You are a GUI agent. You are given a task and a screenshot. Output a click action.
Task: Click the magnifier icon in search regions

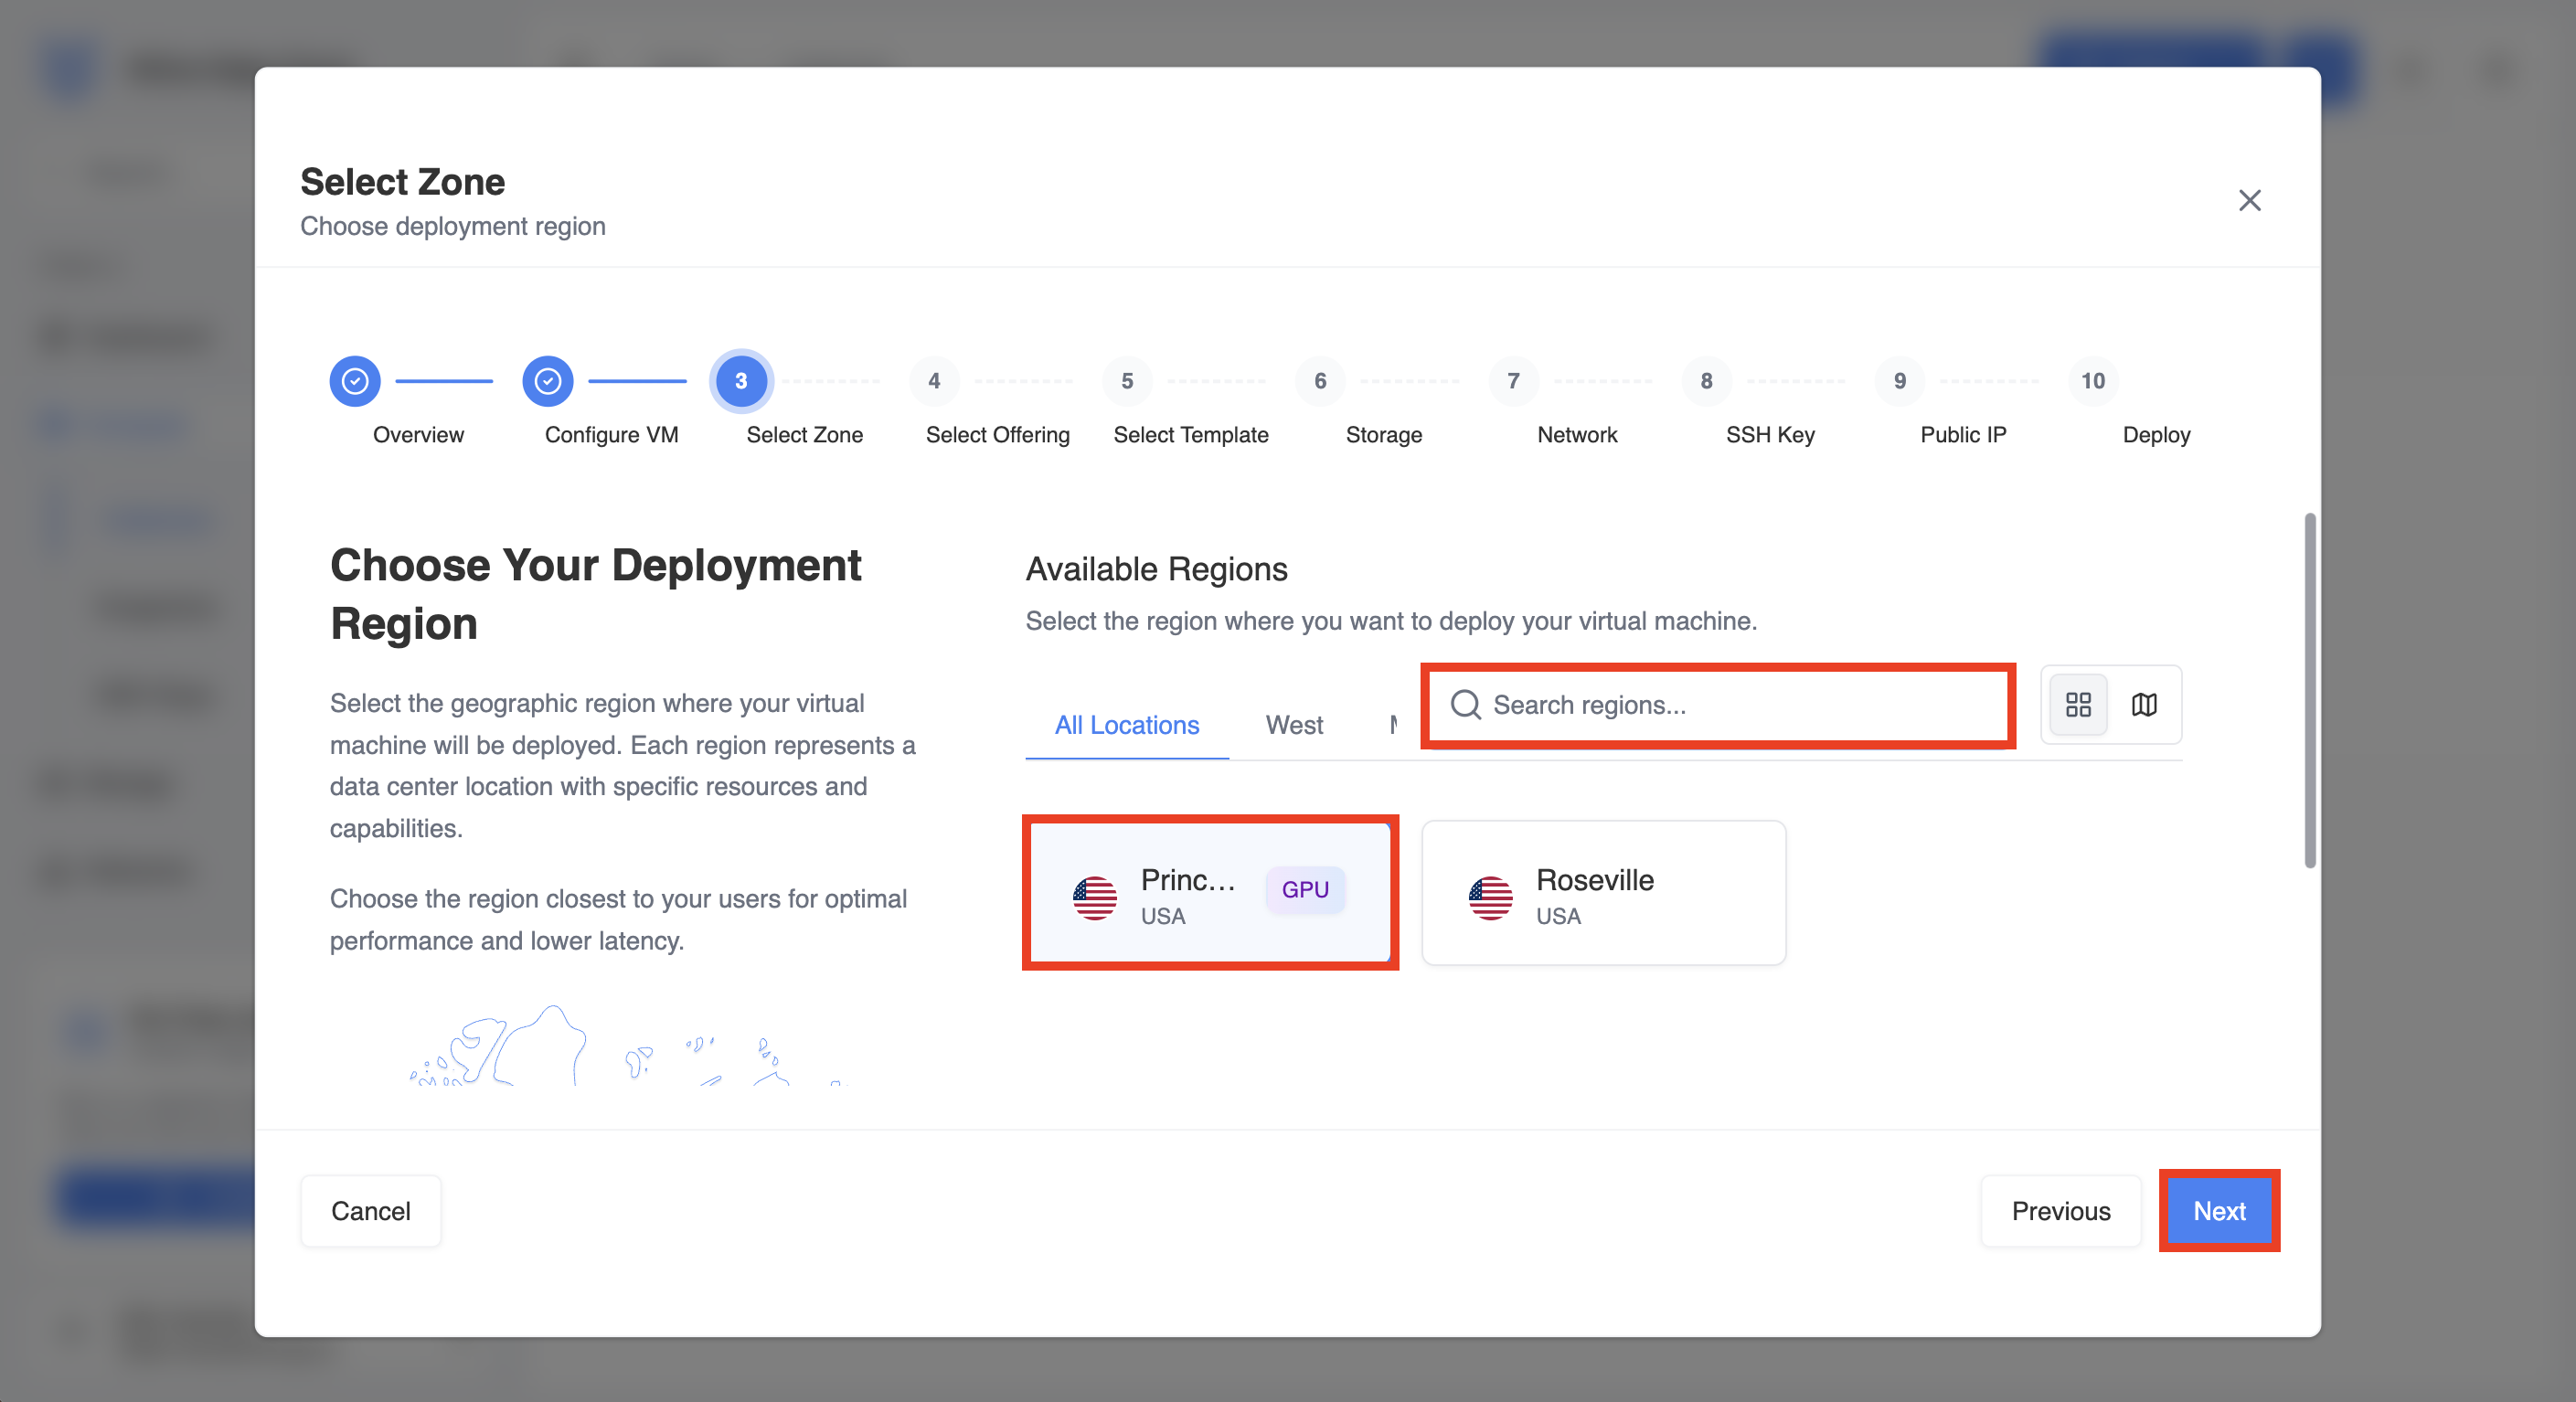[x=1465, y=705]
